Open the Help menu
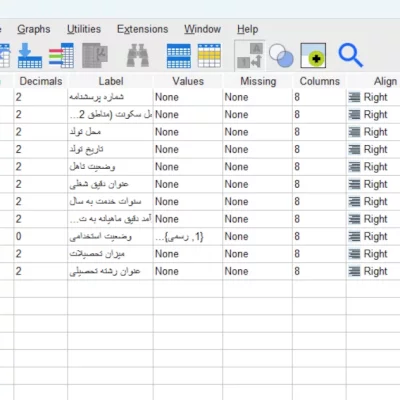This screenshot has width=400, height=400. pyautogui.click(x=247, y=29)
